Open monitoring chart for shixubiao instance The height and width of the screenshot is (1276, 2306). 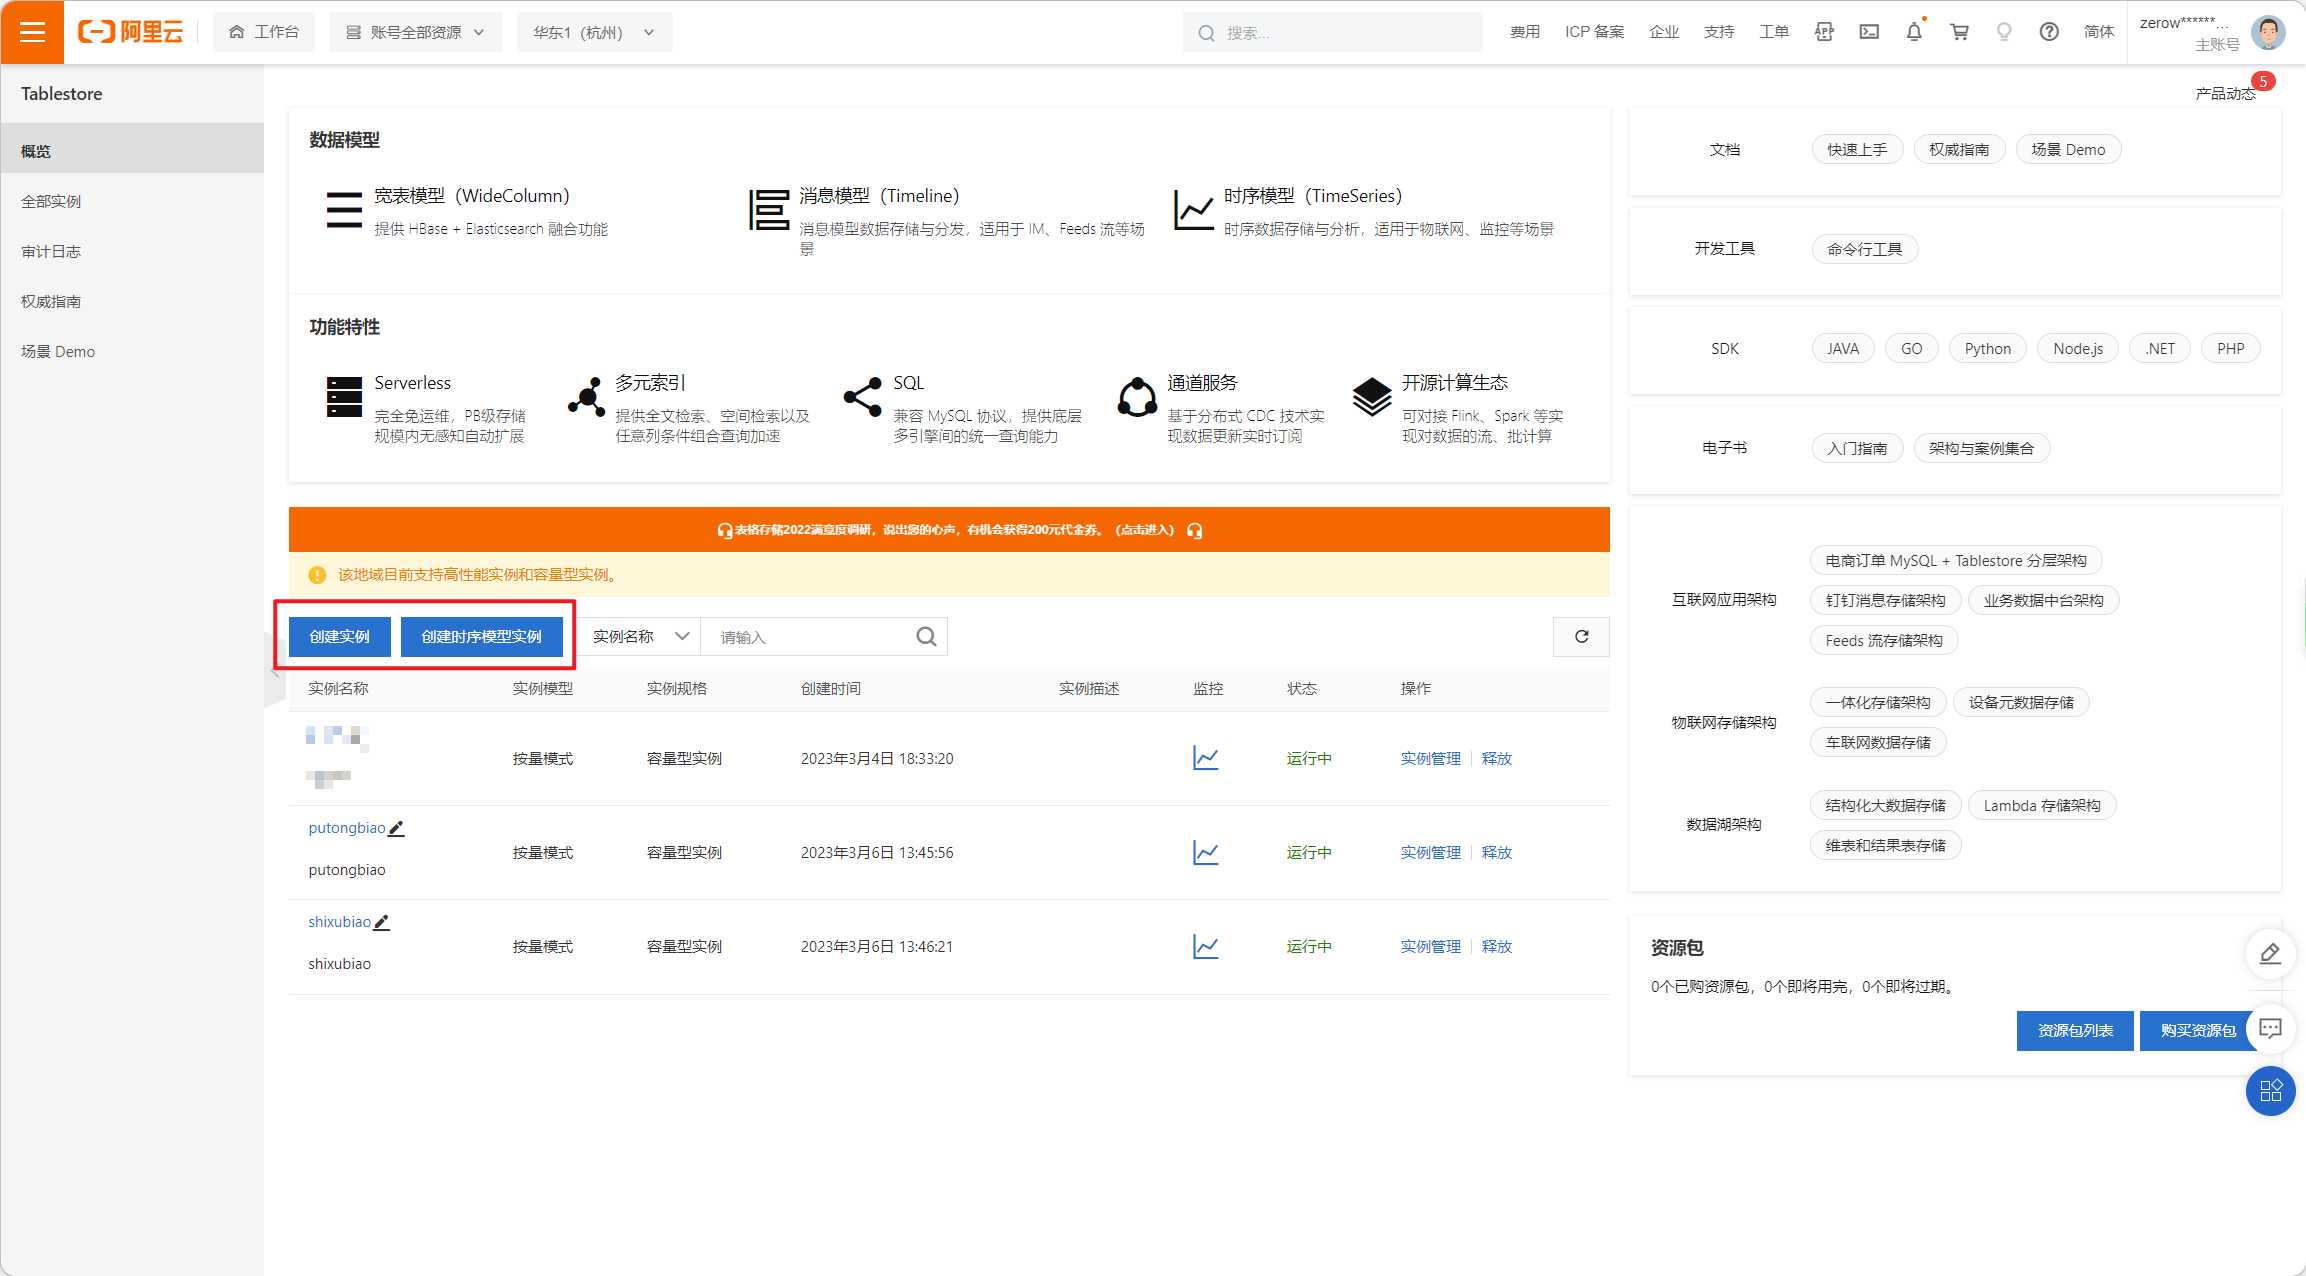[1206, 947]
